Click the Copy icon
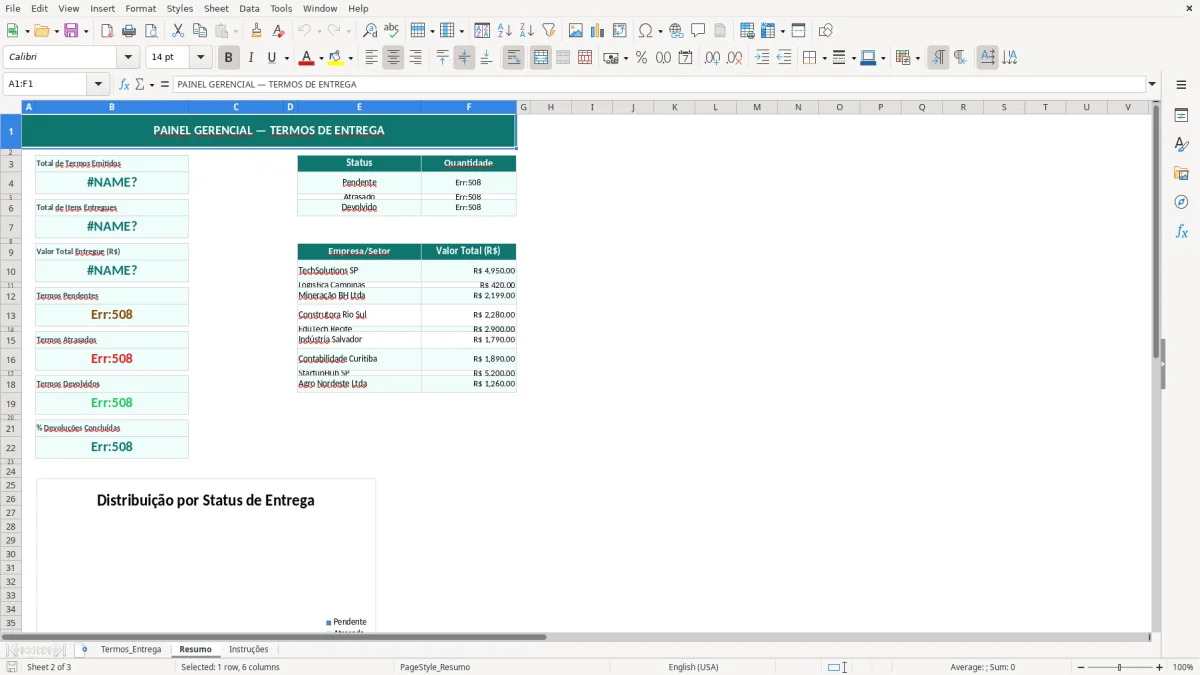The width and height of the screenshot is (1200, 675). (x=200, y=31)
